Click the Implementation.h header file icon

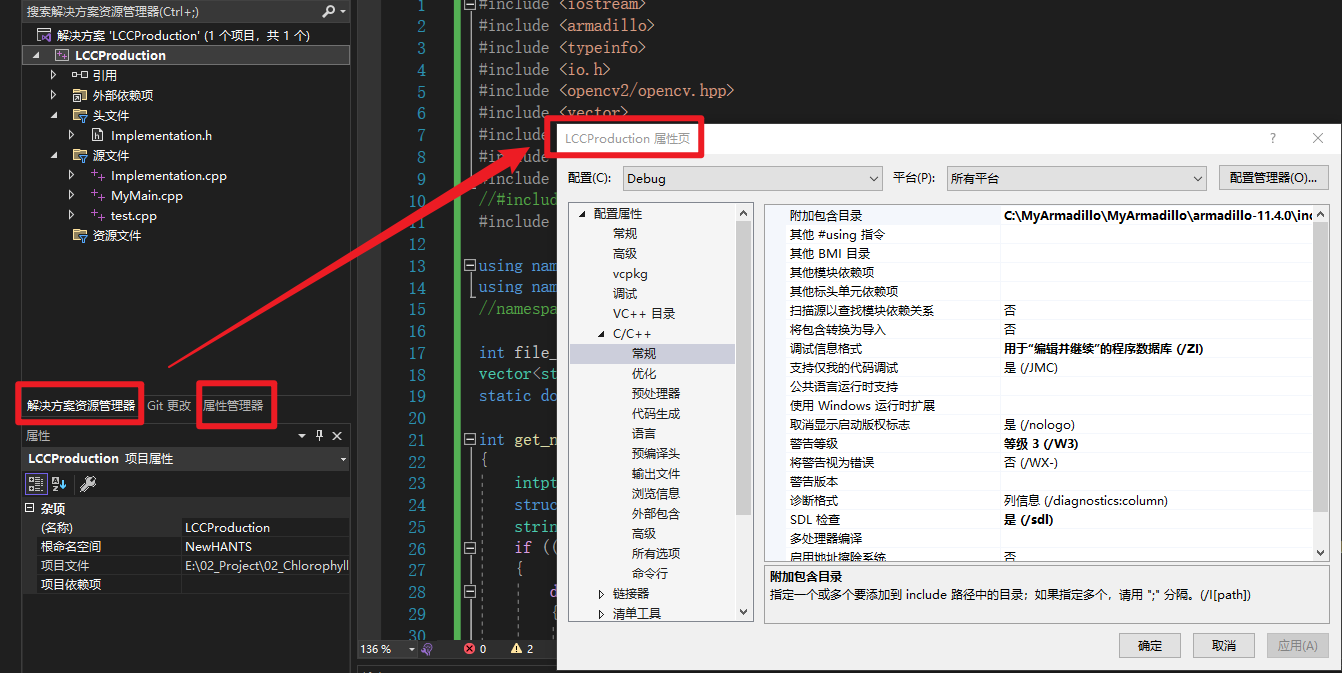tap(98, 135)
